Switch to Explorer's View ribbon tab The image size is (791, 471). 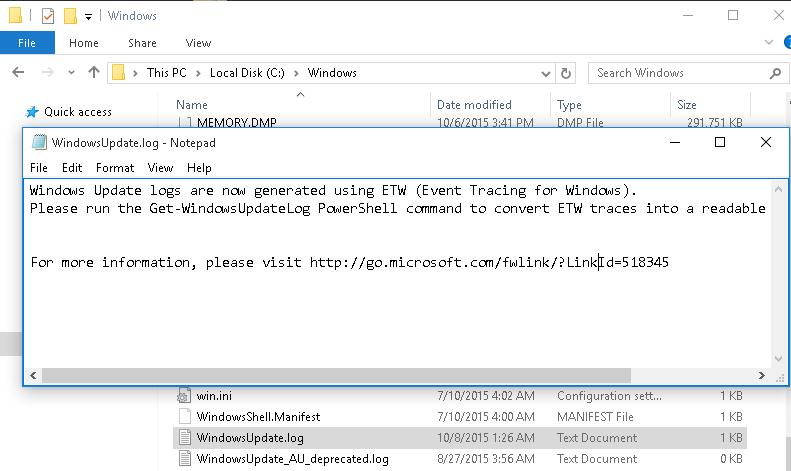pyautogui.click(x=198, y=43)
